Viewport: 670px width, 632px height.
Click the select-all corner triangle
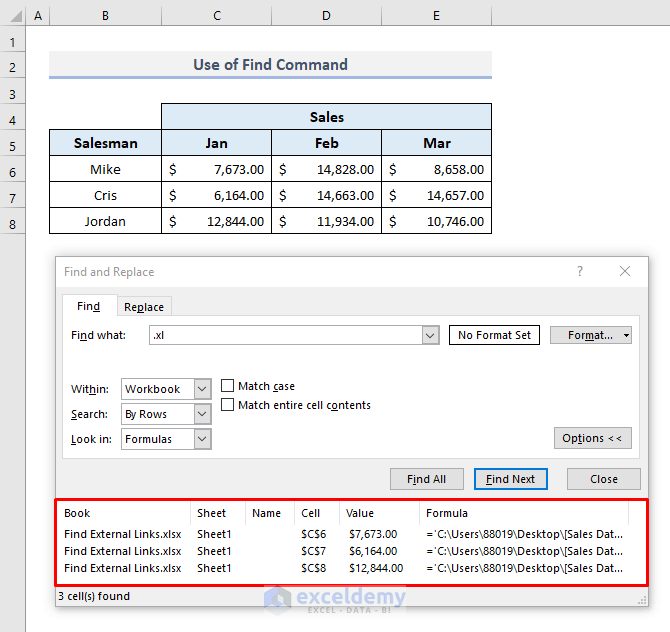(x=16, y=16)
